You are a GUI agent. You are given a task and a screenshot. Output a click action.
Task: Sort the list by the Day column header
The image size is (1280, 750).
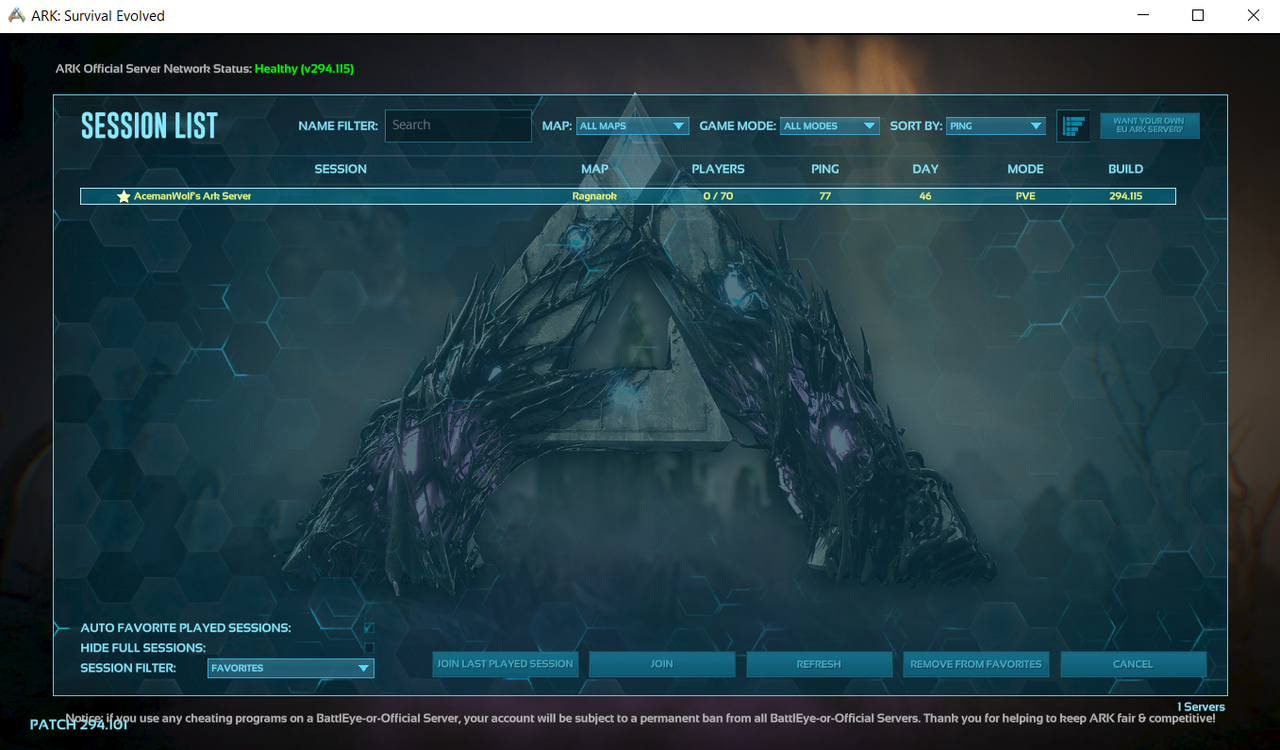(926, 169)
